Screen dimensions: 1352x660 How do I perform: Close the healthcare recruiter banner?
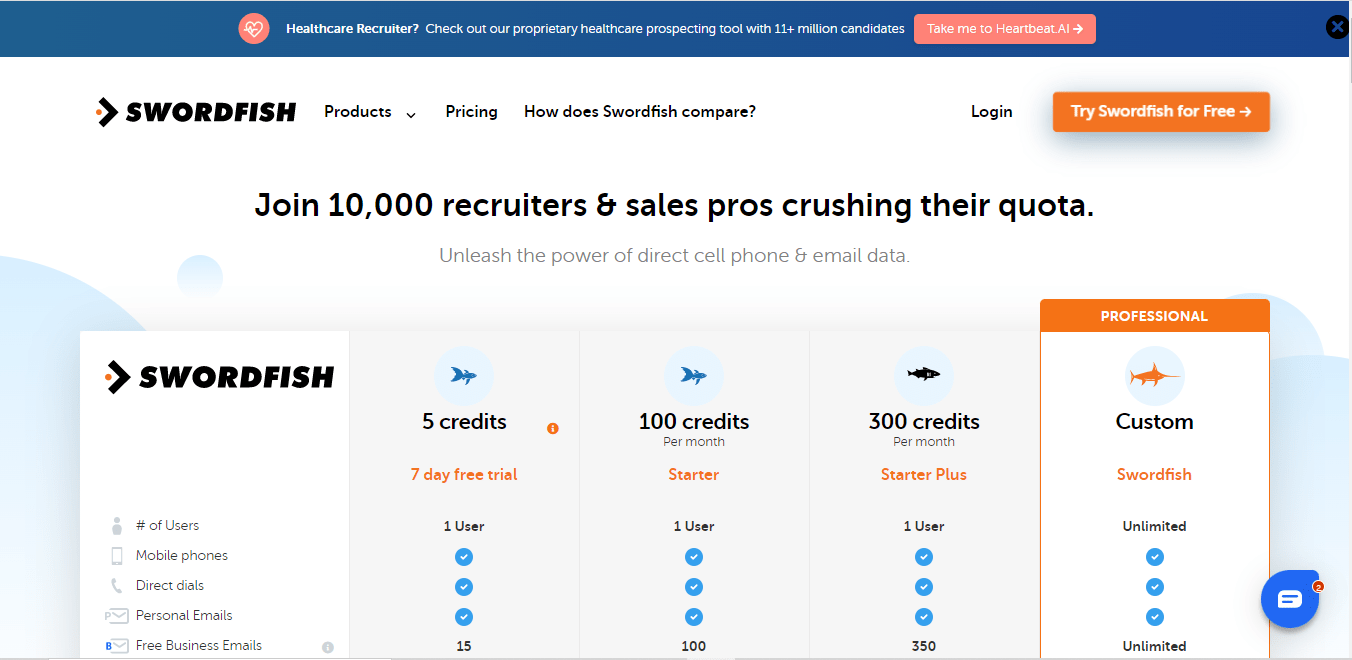pos(1337,28)
